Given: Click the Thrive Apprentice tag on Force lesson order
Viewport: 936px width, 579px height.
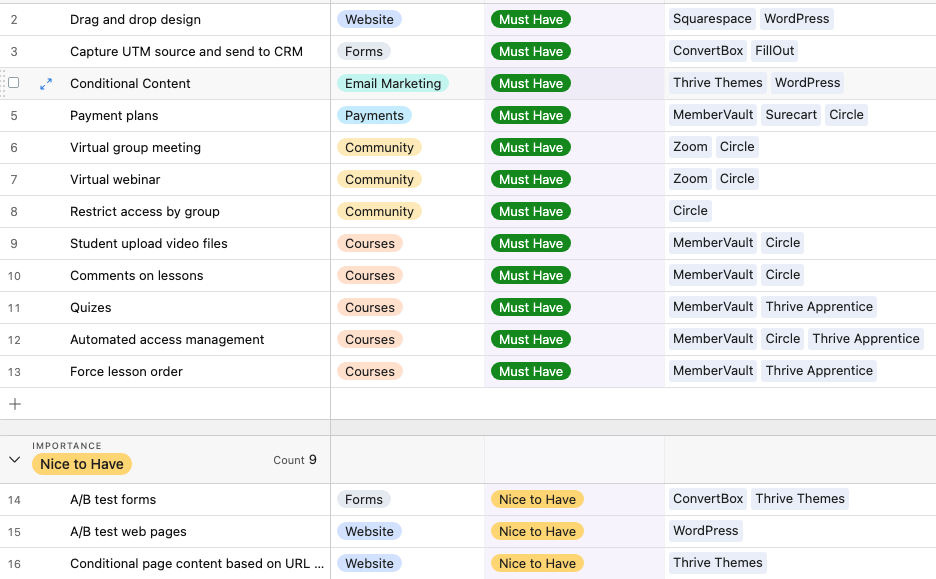Looking at the screenshot, I should 819,370.
